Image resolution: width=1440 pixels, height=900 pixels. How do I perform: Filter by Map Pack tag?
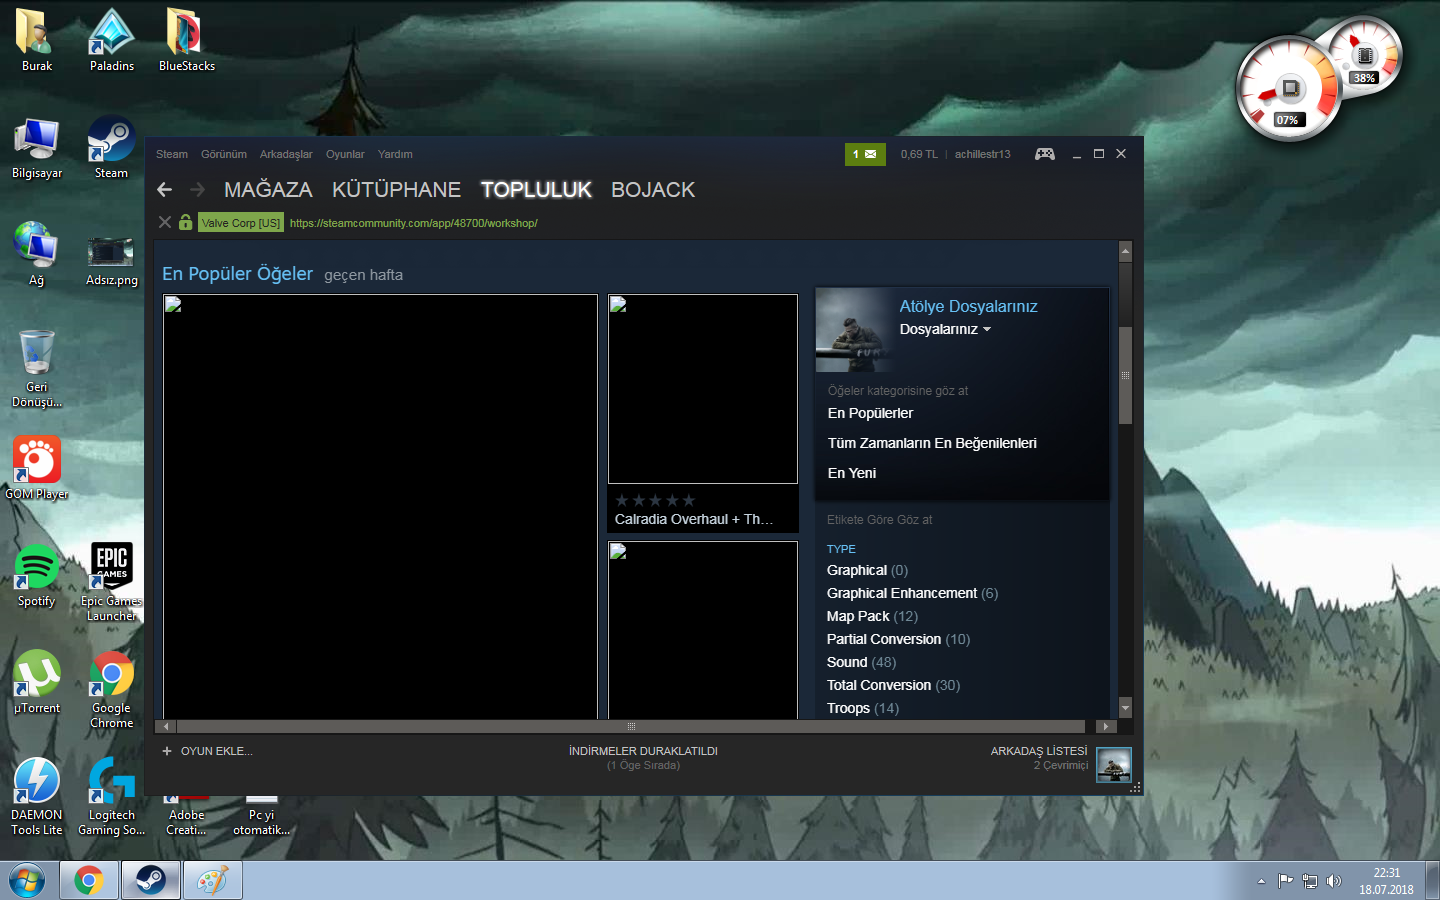[x=872, y=616]
